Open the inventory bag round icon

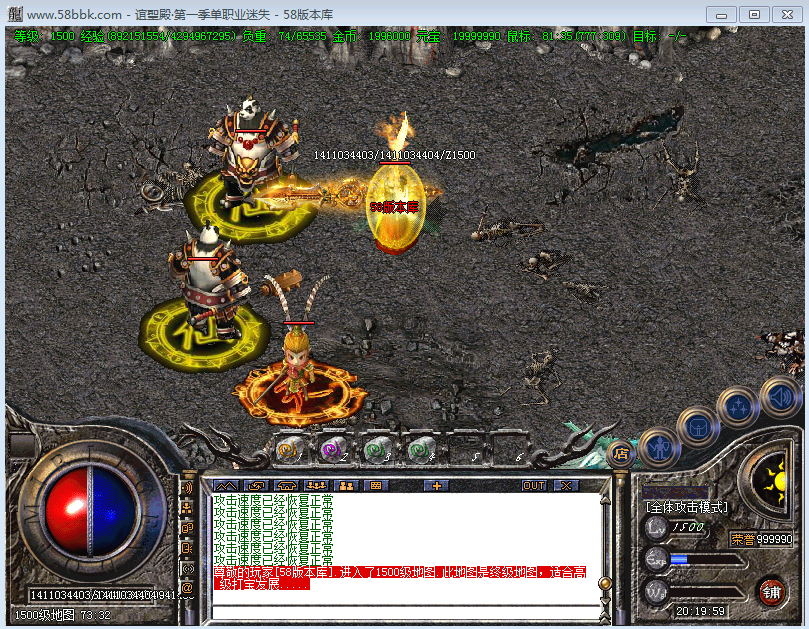(698, 428)
